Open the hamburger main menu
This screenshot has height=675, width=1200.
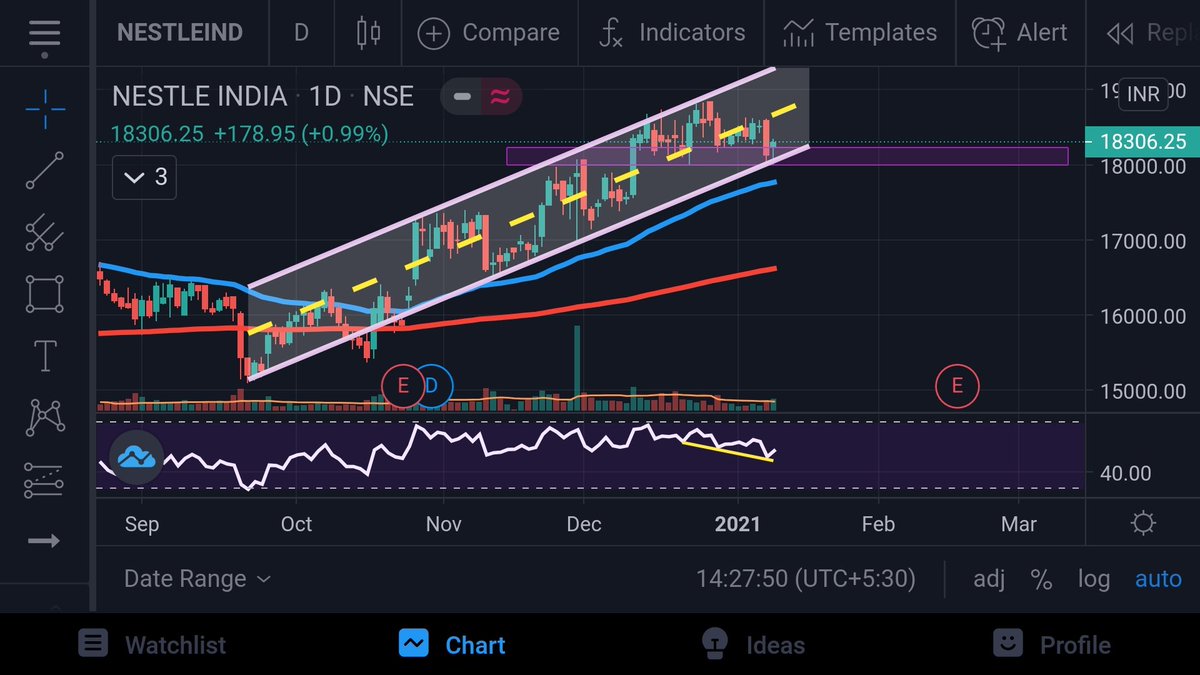click(44, 31)
